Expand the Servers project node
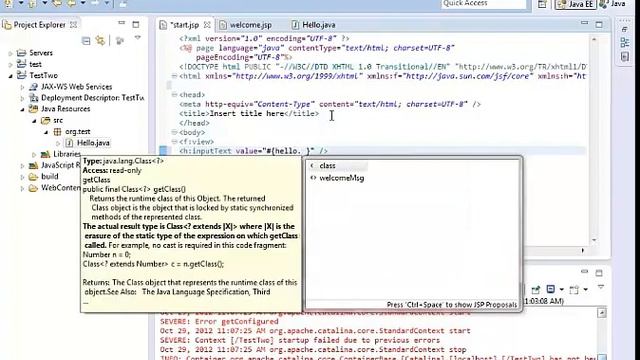Screen dimensions: 640x360 [x=11, y=53]
